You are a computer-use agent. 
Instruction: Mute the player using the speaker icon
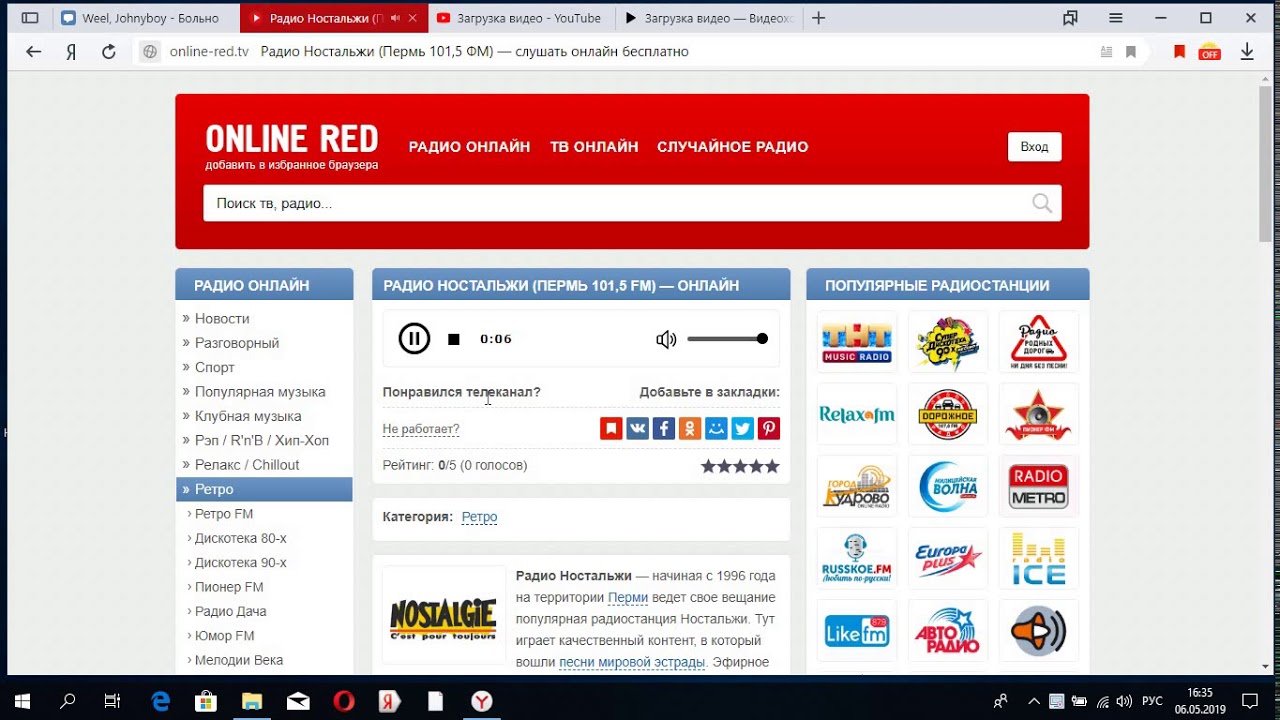pyautogui.click(x=666, y=339)
